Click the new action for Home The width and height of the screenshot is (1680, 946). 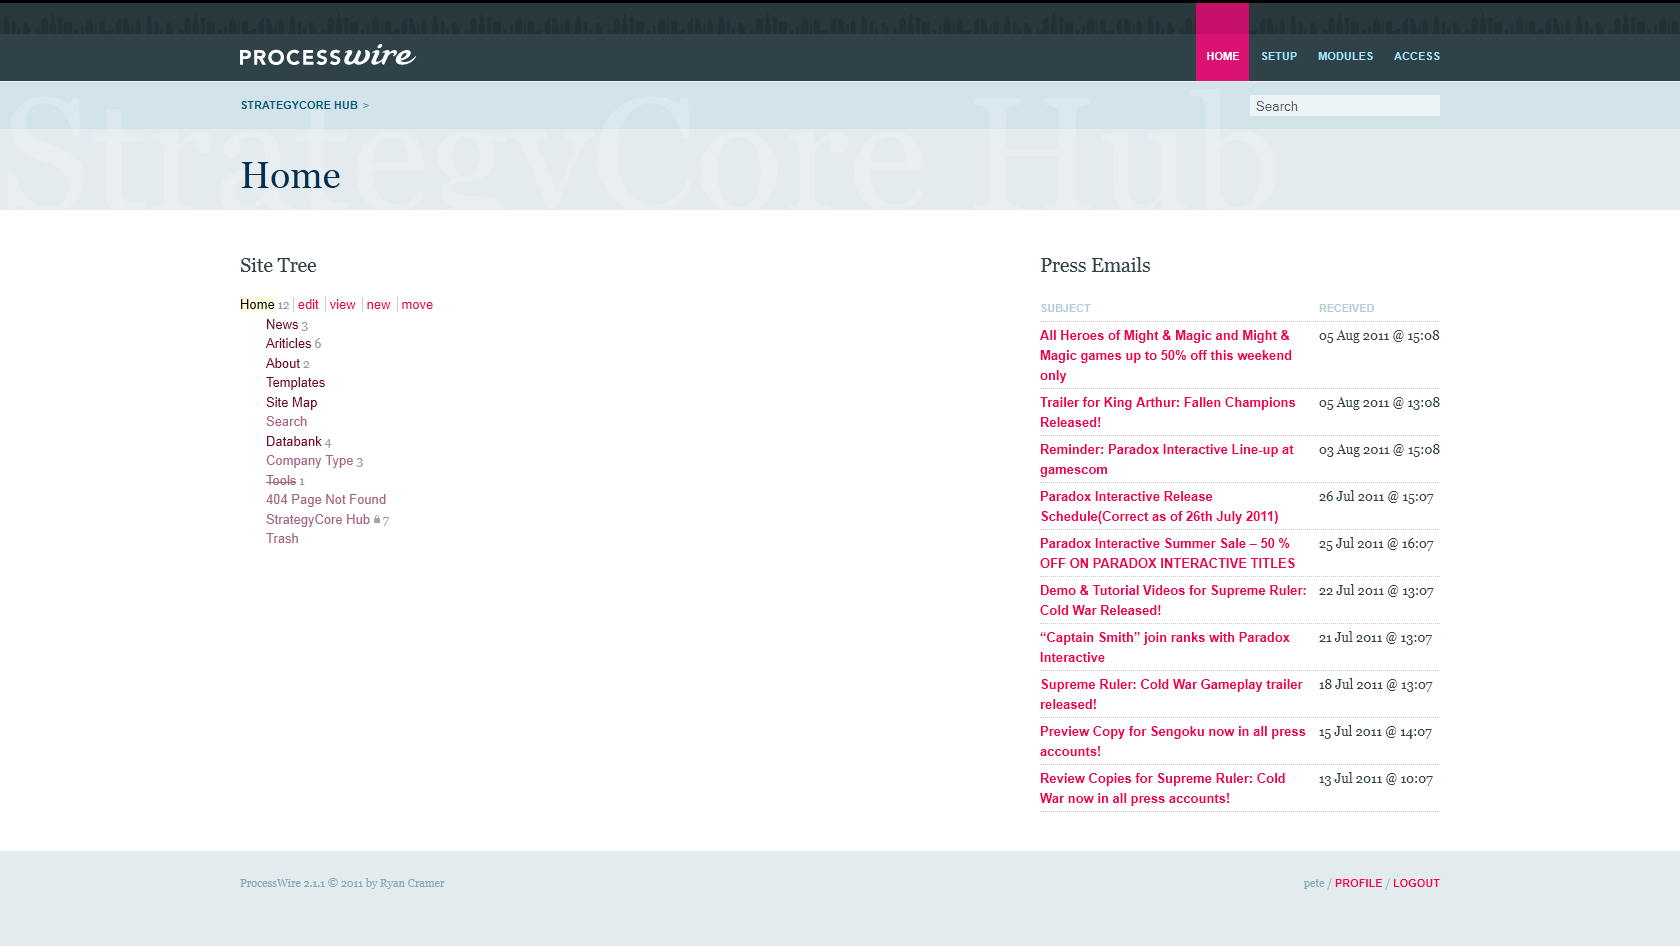point(378,305)
